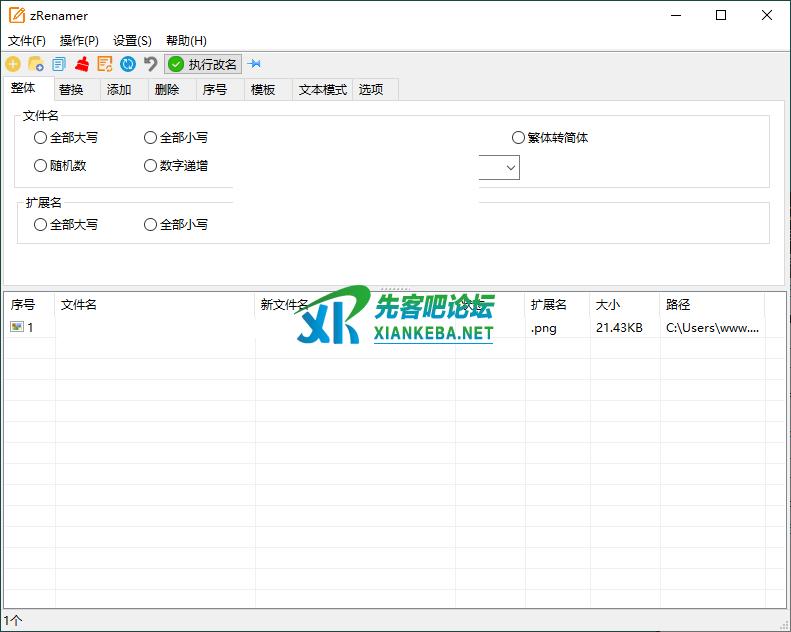
Task: Click the 执行改名 button
Action: pyautogui.click(x=203, y=64)
